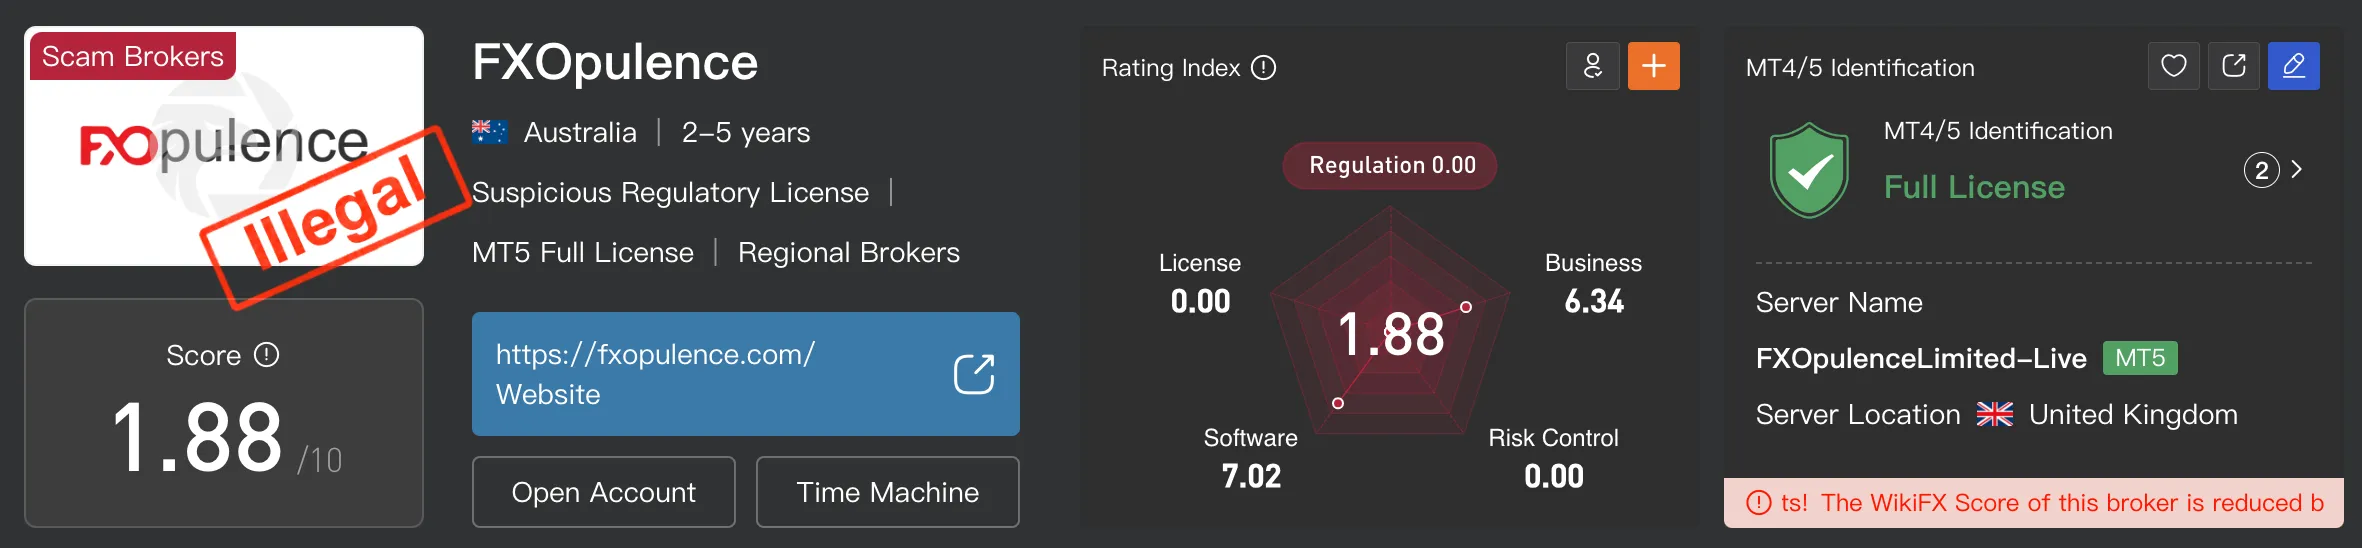Click the blue edit pencil icon
2362x548 pixels.
tap(2293, 66)
